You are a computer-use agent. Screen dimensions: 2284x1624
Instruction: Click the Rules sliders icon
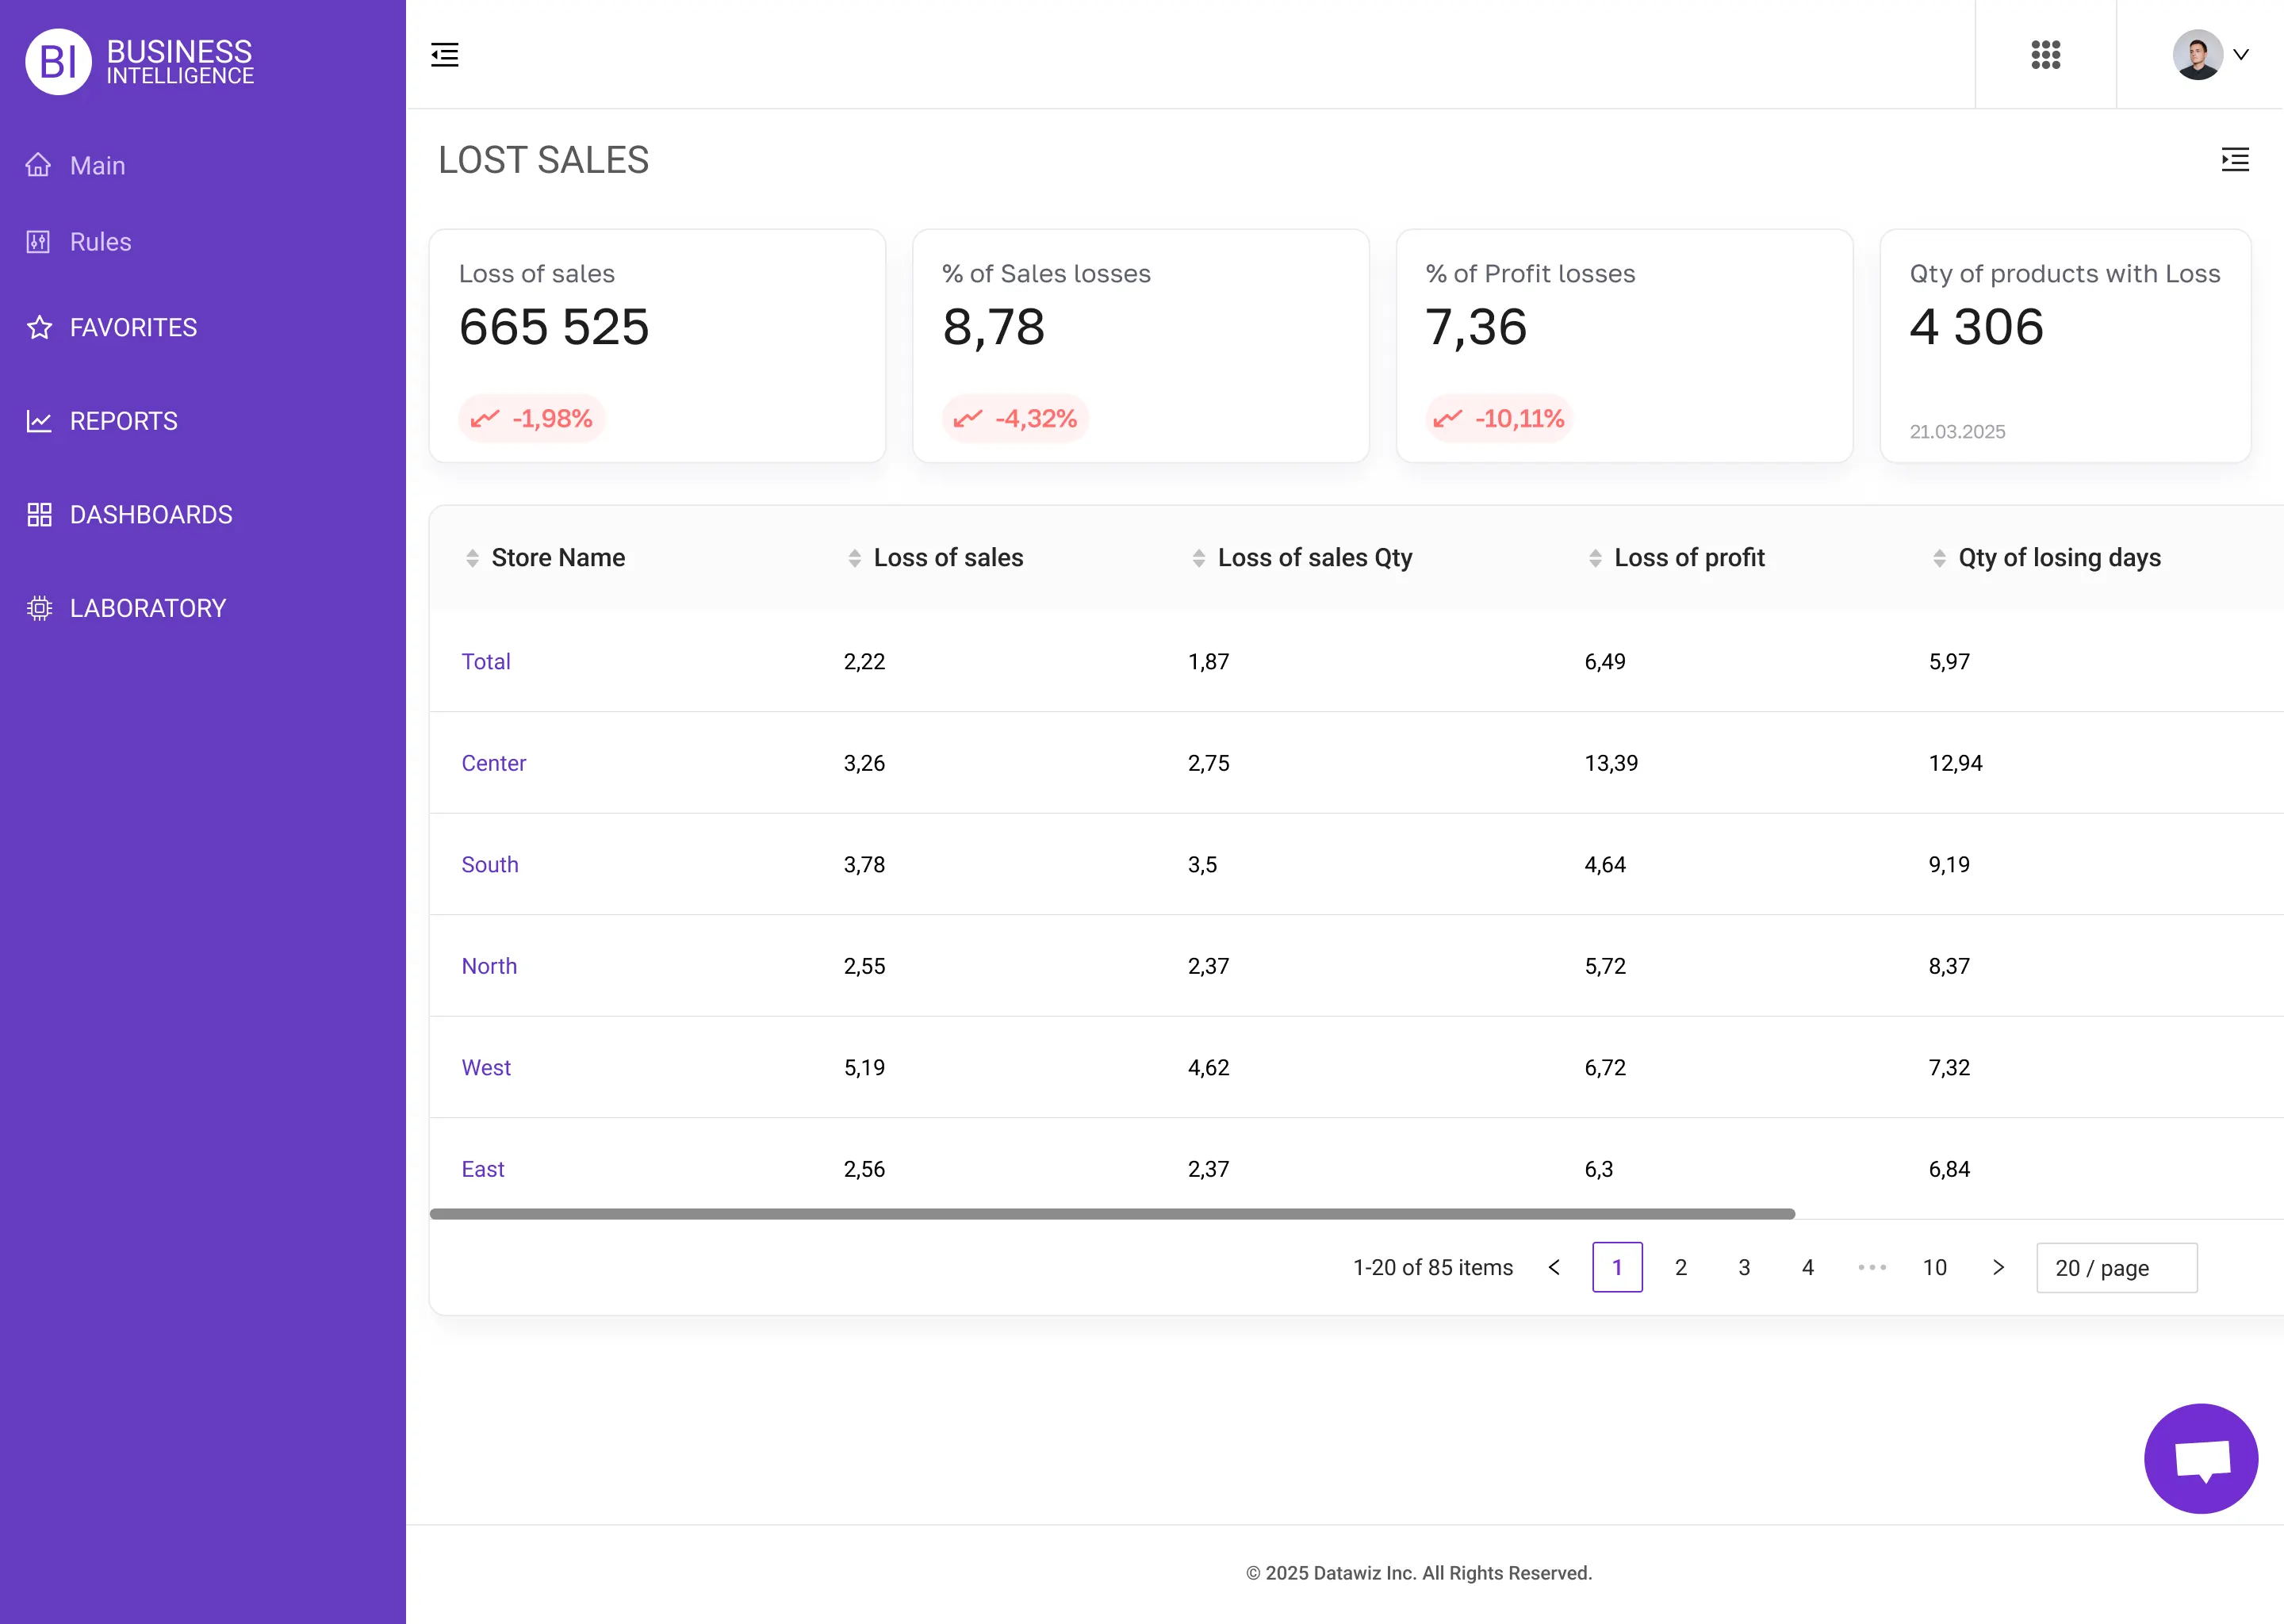39,242
